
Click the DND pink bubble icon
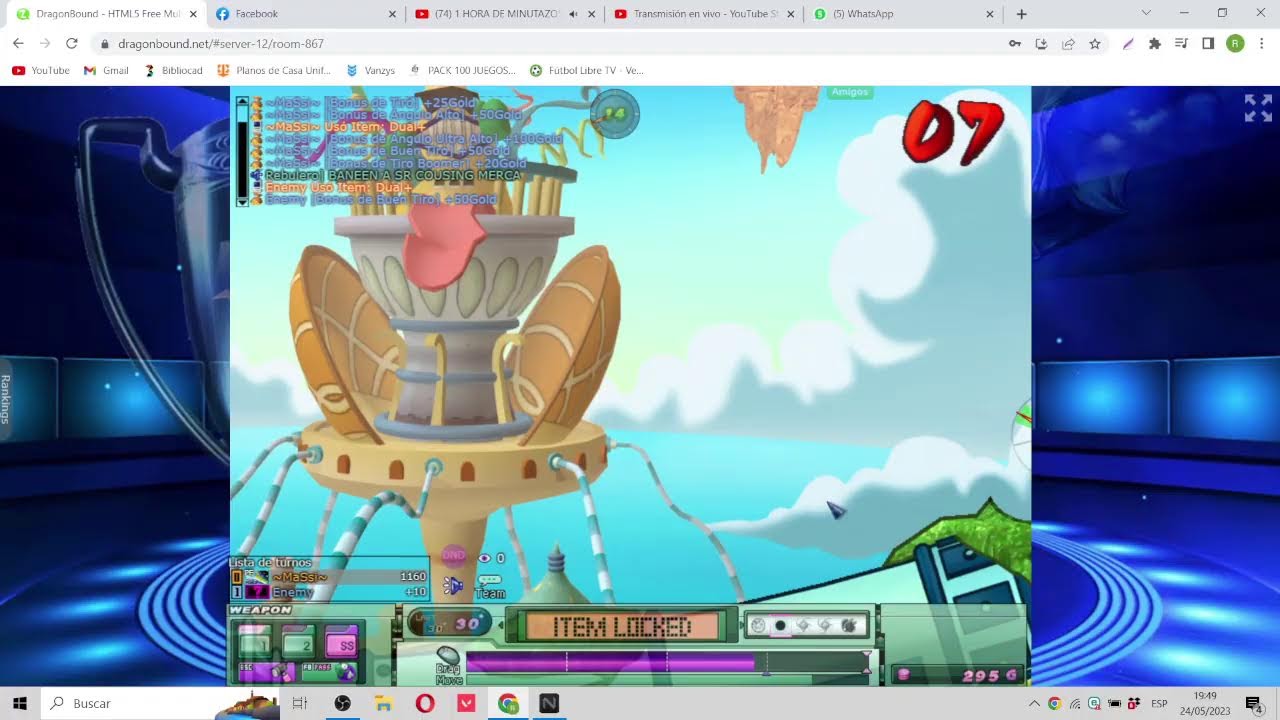[x=454, y=555]
